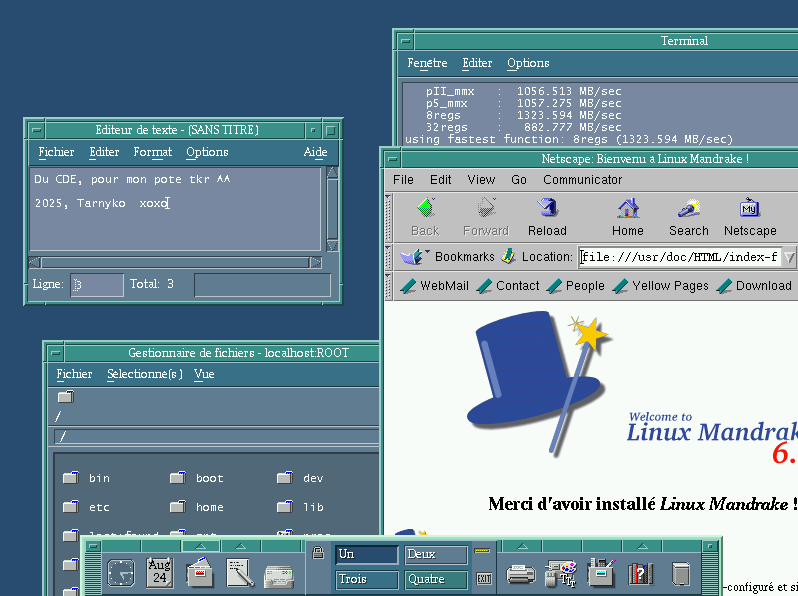Open Search in Netscape toolbar
Screen dimensions: 798x596
click(689, 217)
